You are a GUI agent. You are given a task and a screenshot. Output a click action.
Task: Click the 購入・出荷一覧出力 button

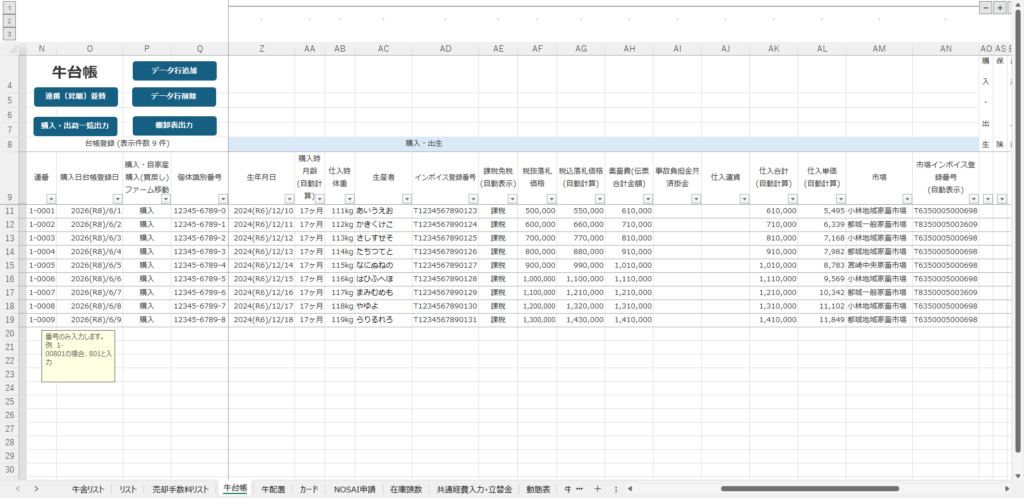(76, 126)
